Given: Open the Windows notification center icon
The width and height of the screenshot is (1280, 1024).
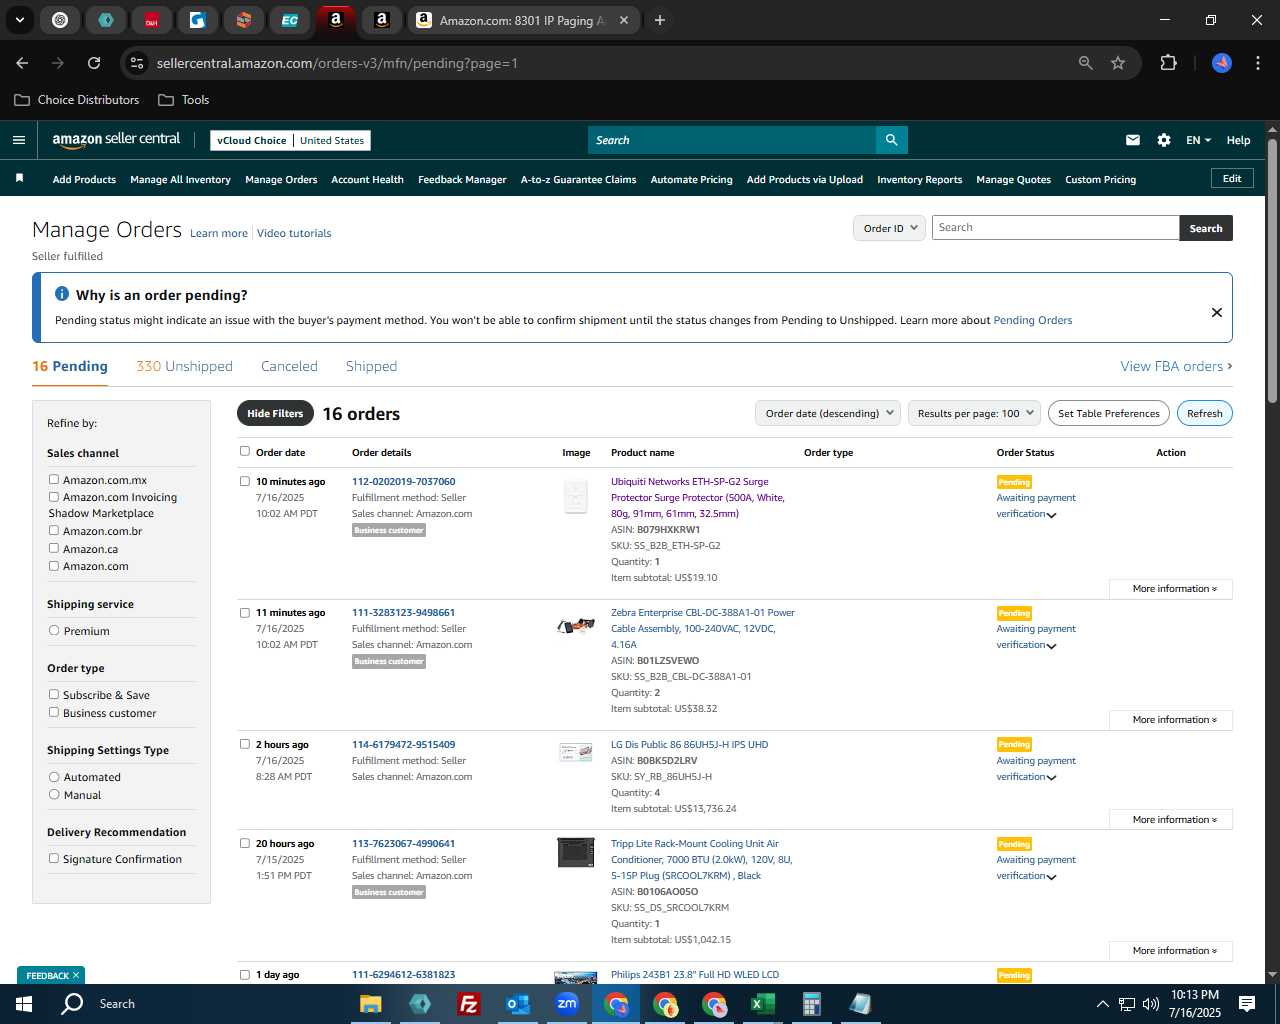Looking at the screenshot, I should coord(1247,1004).
